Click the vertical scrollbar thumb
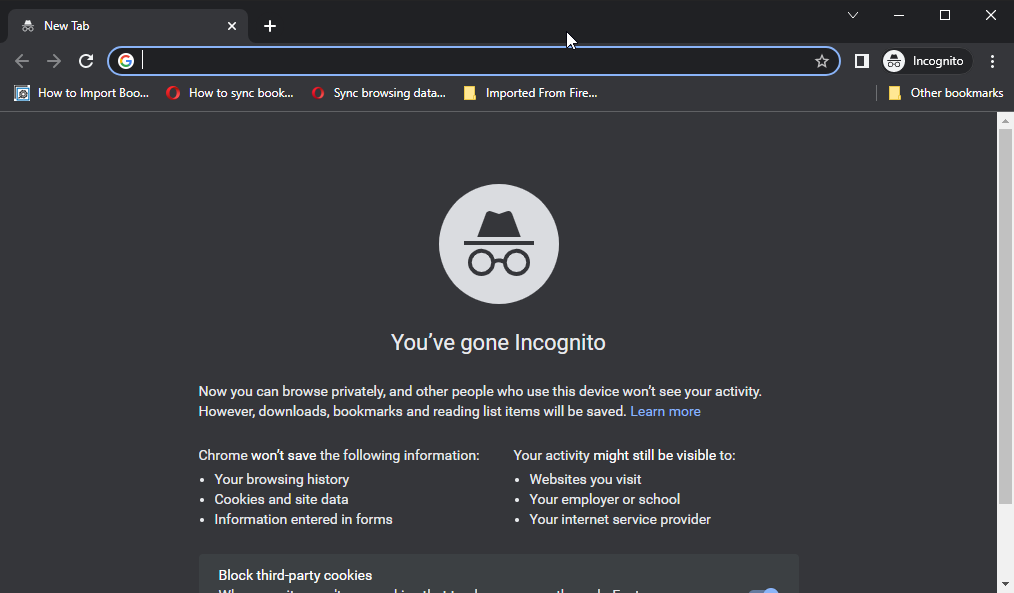The height and width of the screenshot is (593, 1014). coord(1005,316)
